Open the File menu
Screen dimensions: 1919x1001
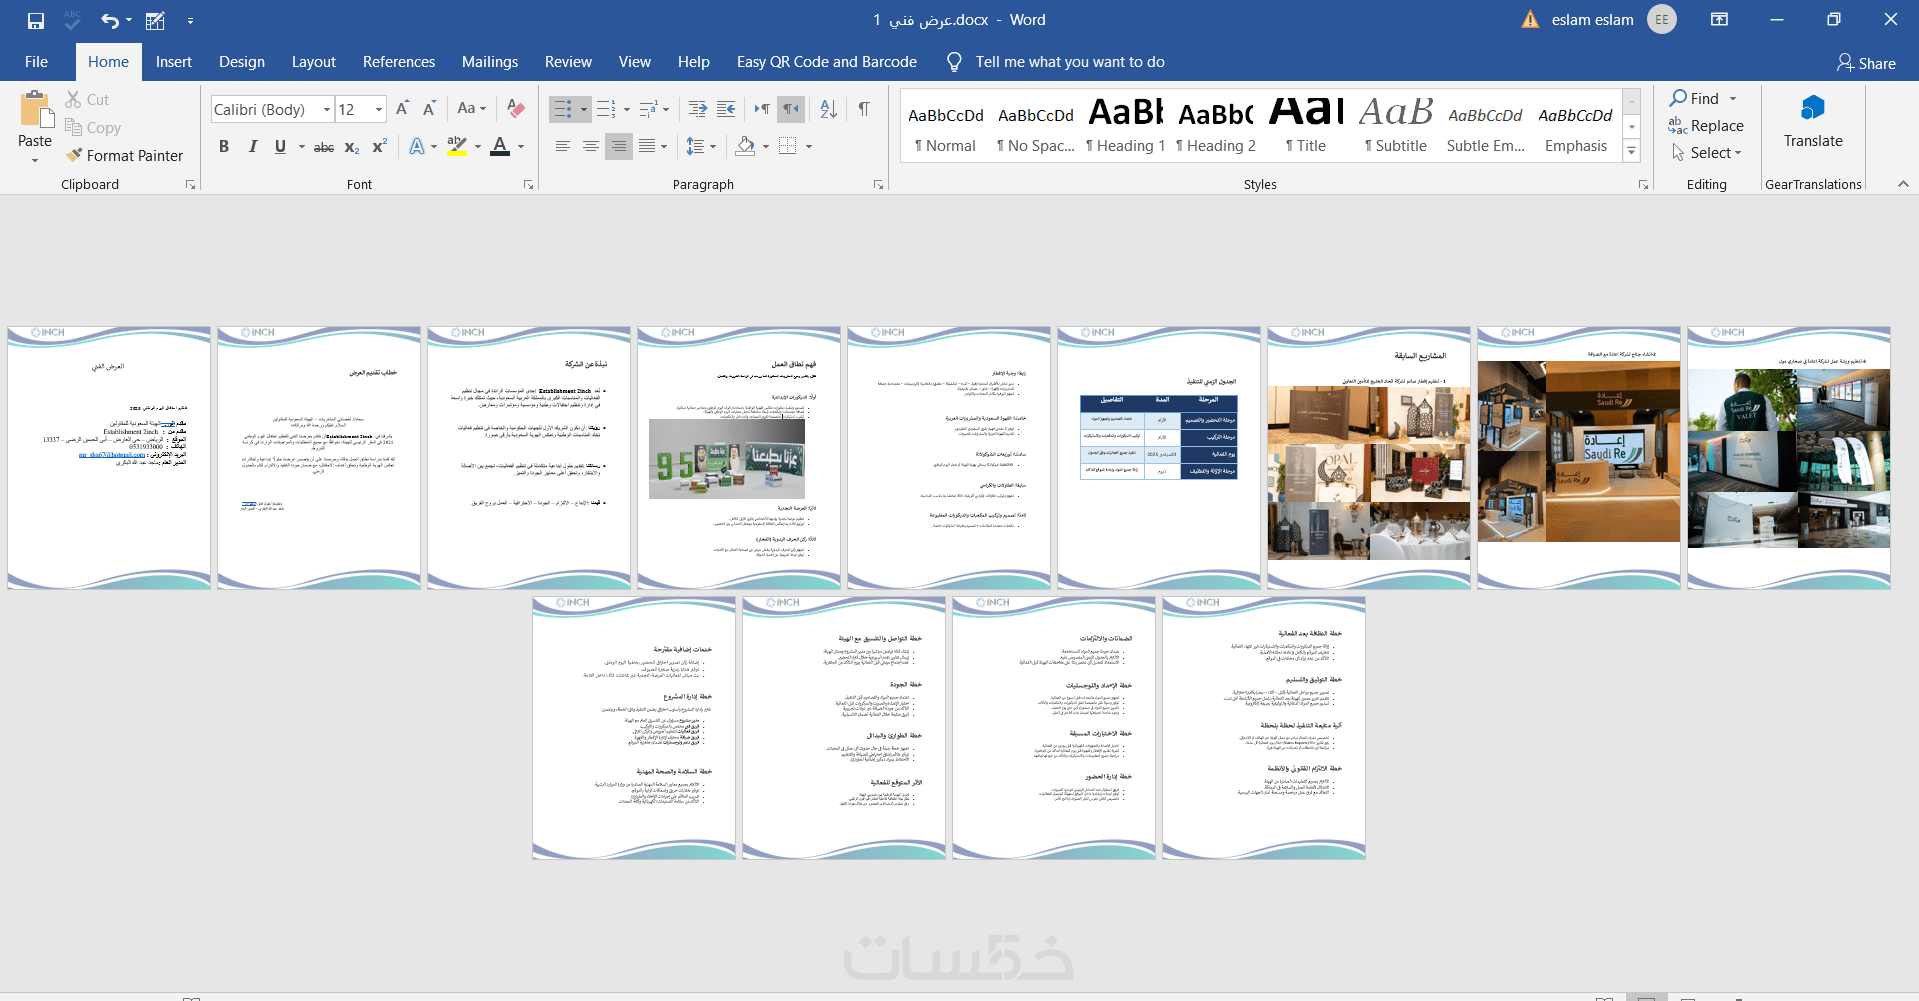36,62
